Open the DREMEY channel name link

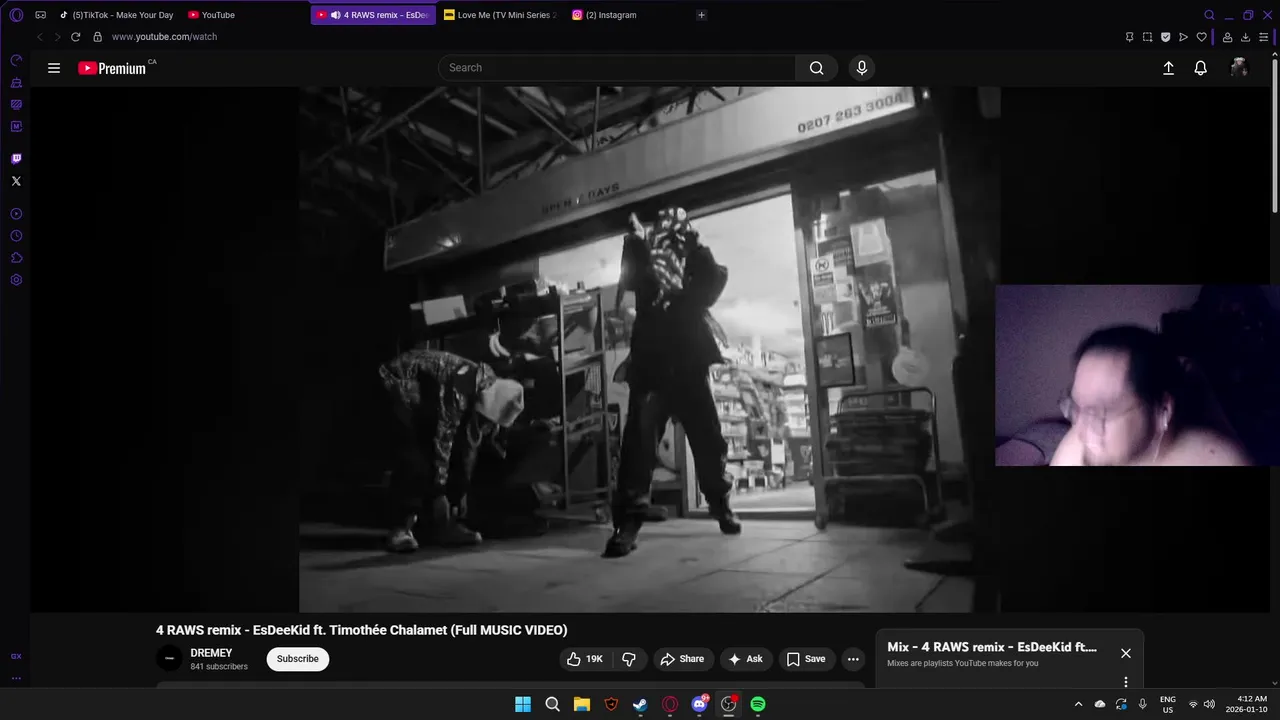pyautogui.click(x=211, y=653)
